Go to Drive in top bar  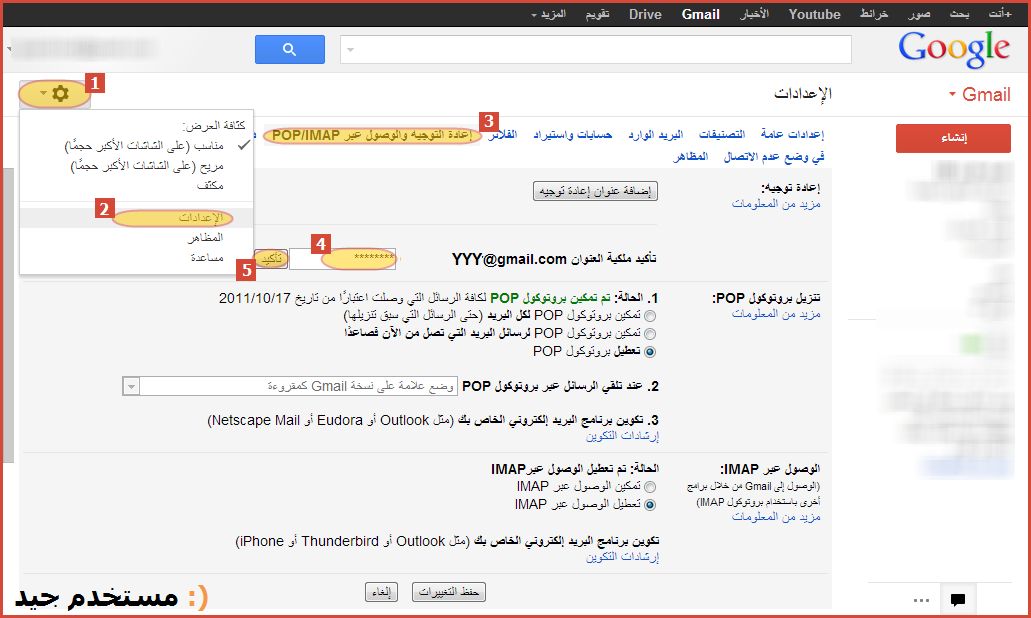coord(645,14)
